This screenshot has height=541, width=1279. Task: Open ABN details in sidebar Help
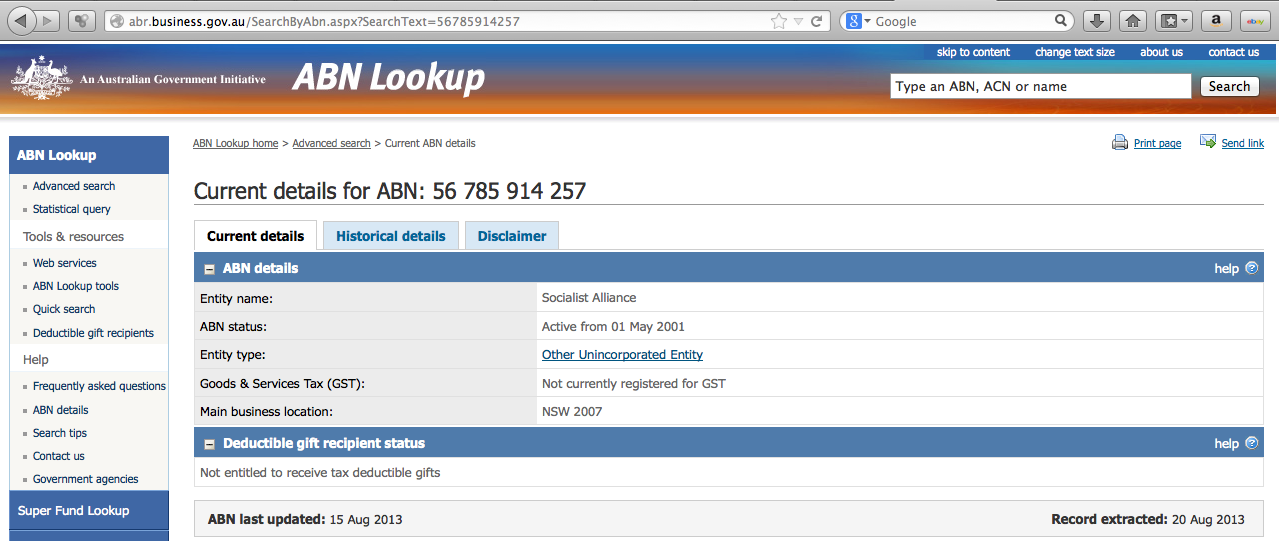pyautogui.click(x=60, y=410)
